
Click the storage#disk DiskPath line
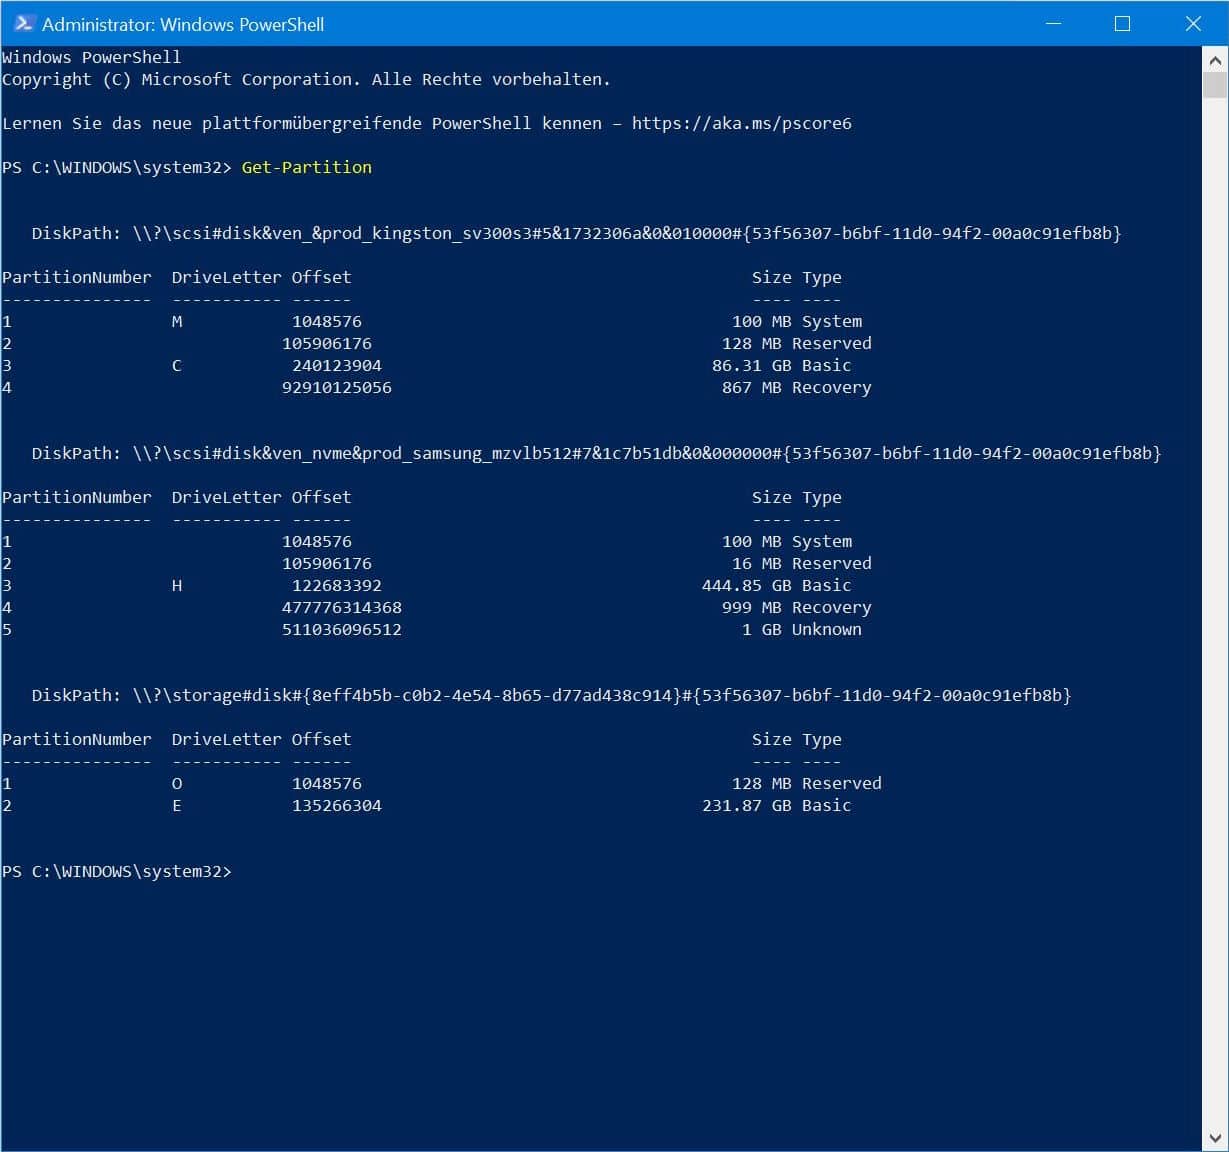click(551, 695)
